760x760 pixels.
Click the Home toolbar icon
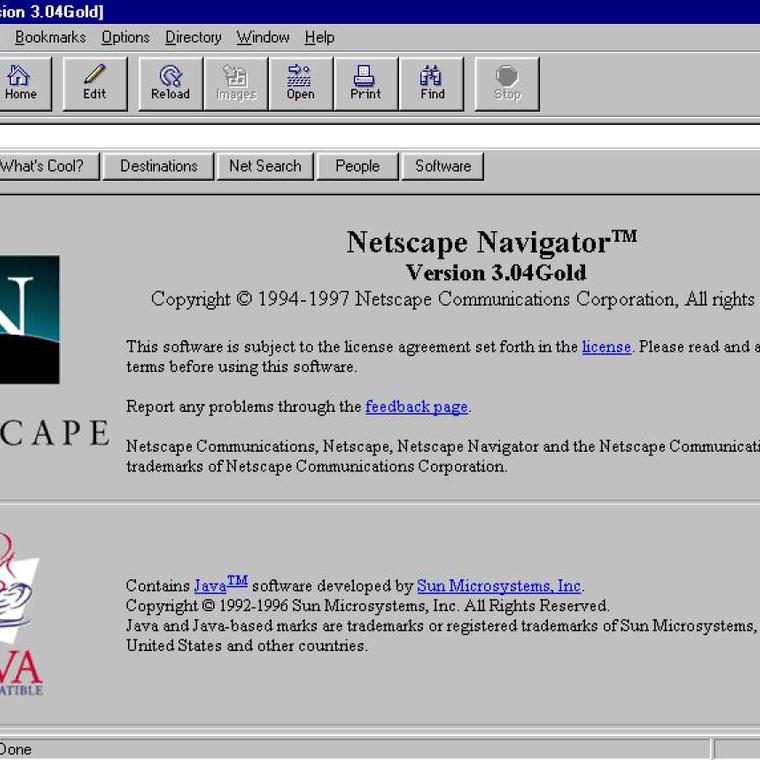tap(20, 83)
